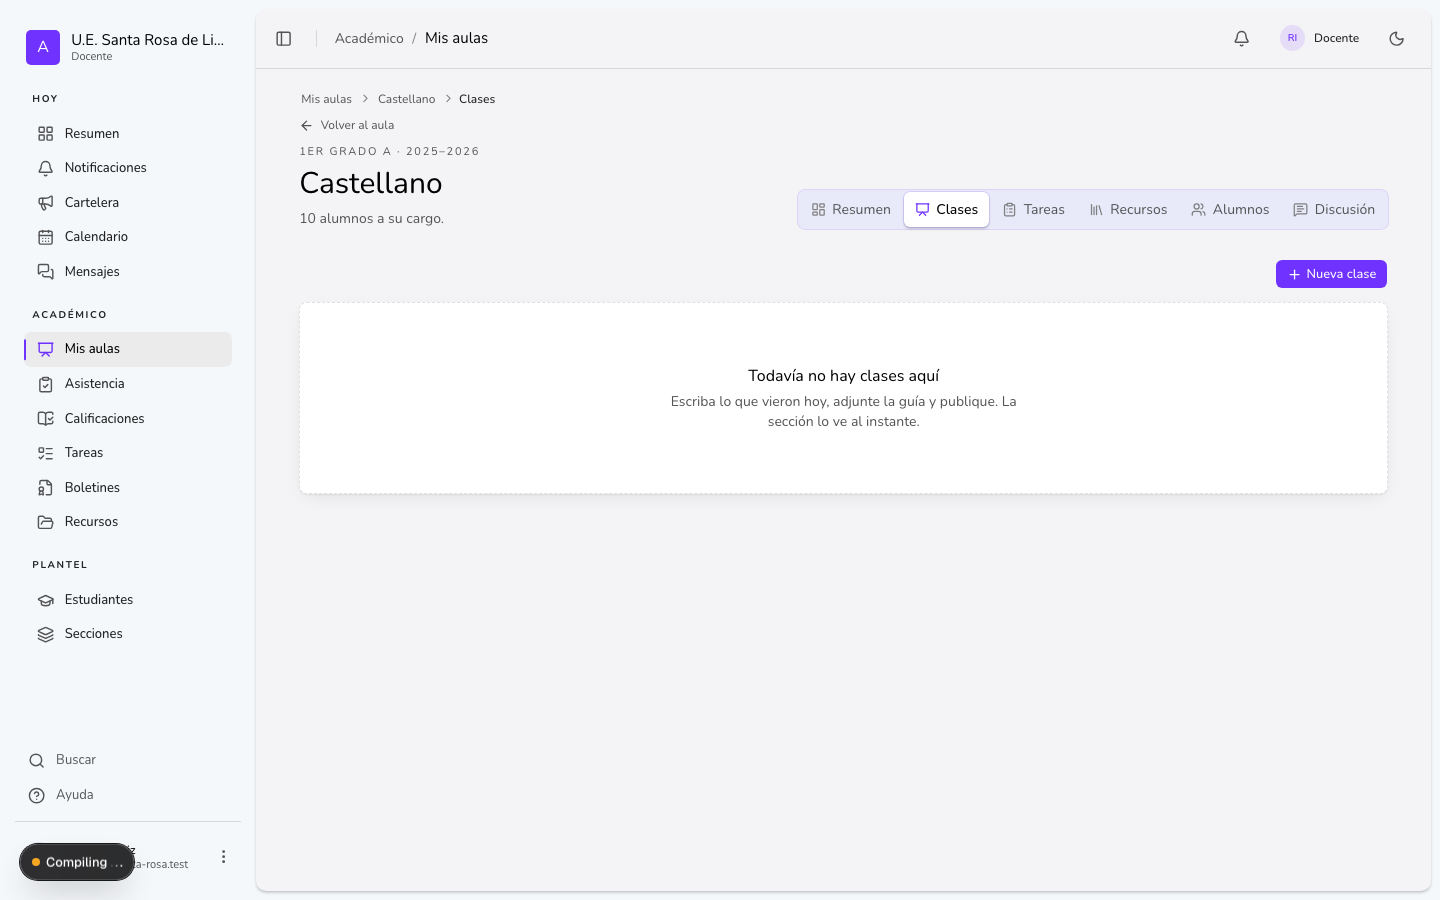Click the RI user avatar
1440x900 pixels.
point(1292,38)
